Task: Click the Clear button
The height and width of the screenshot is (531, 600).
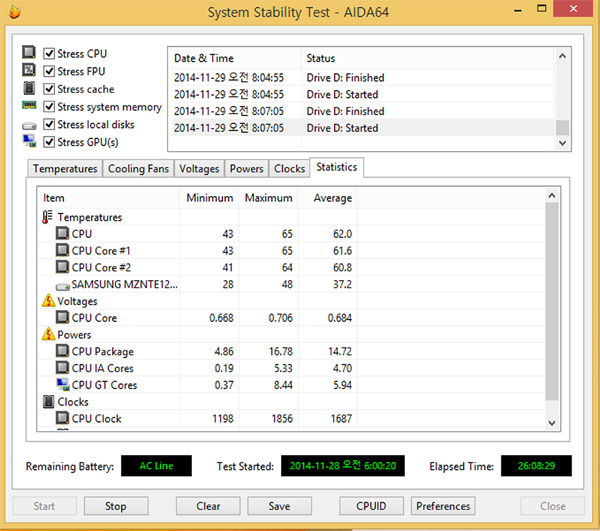Action: pos(208,506)
